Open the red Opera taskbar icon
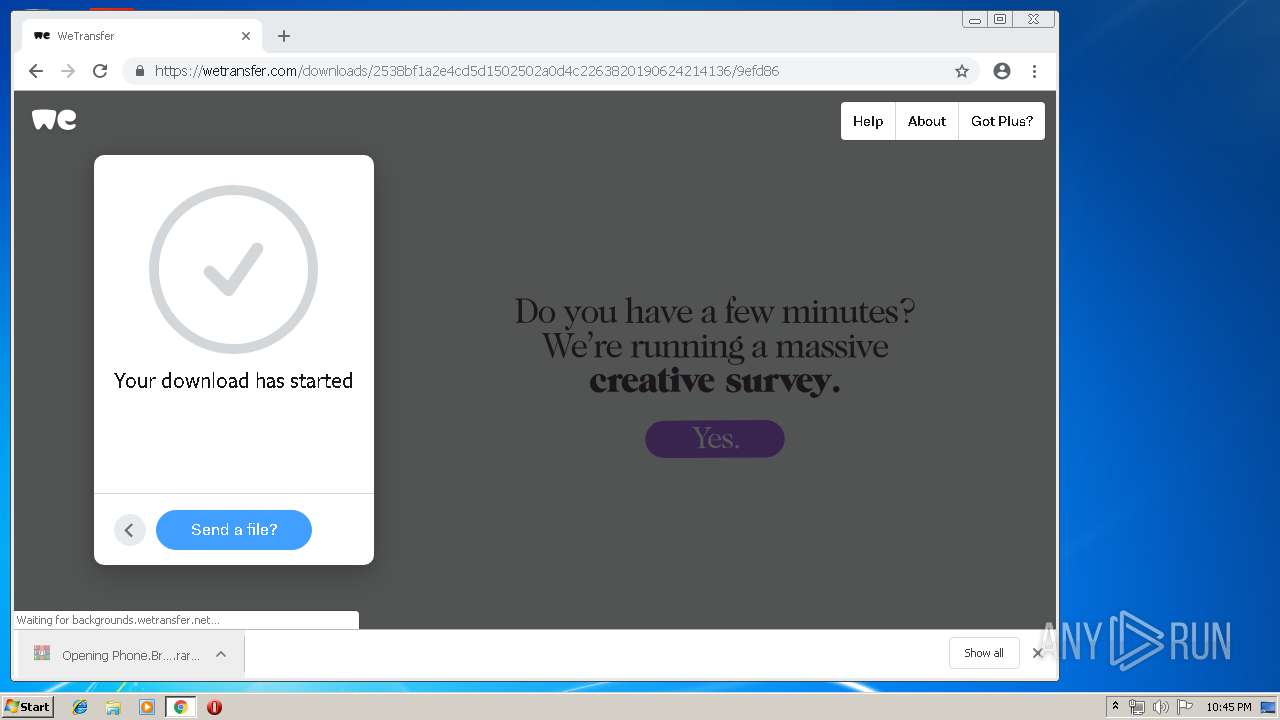 click(x=214, y=707)
